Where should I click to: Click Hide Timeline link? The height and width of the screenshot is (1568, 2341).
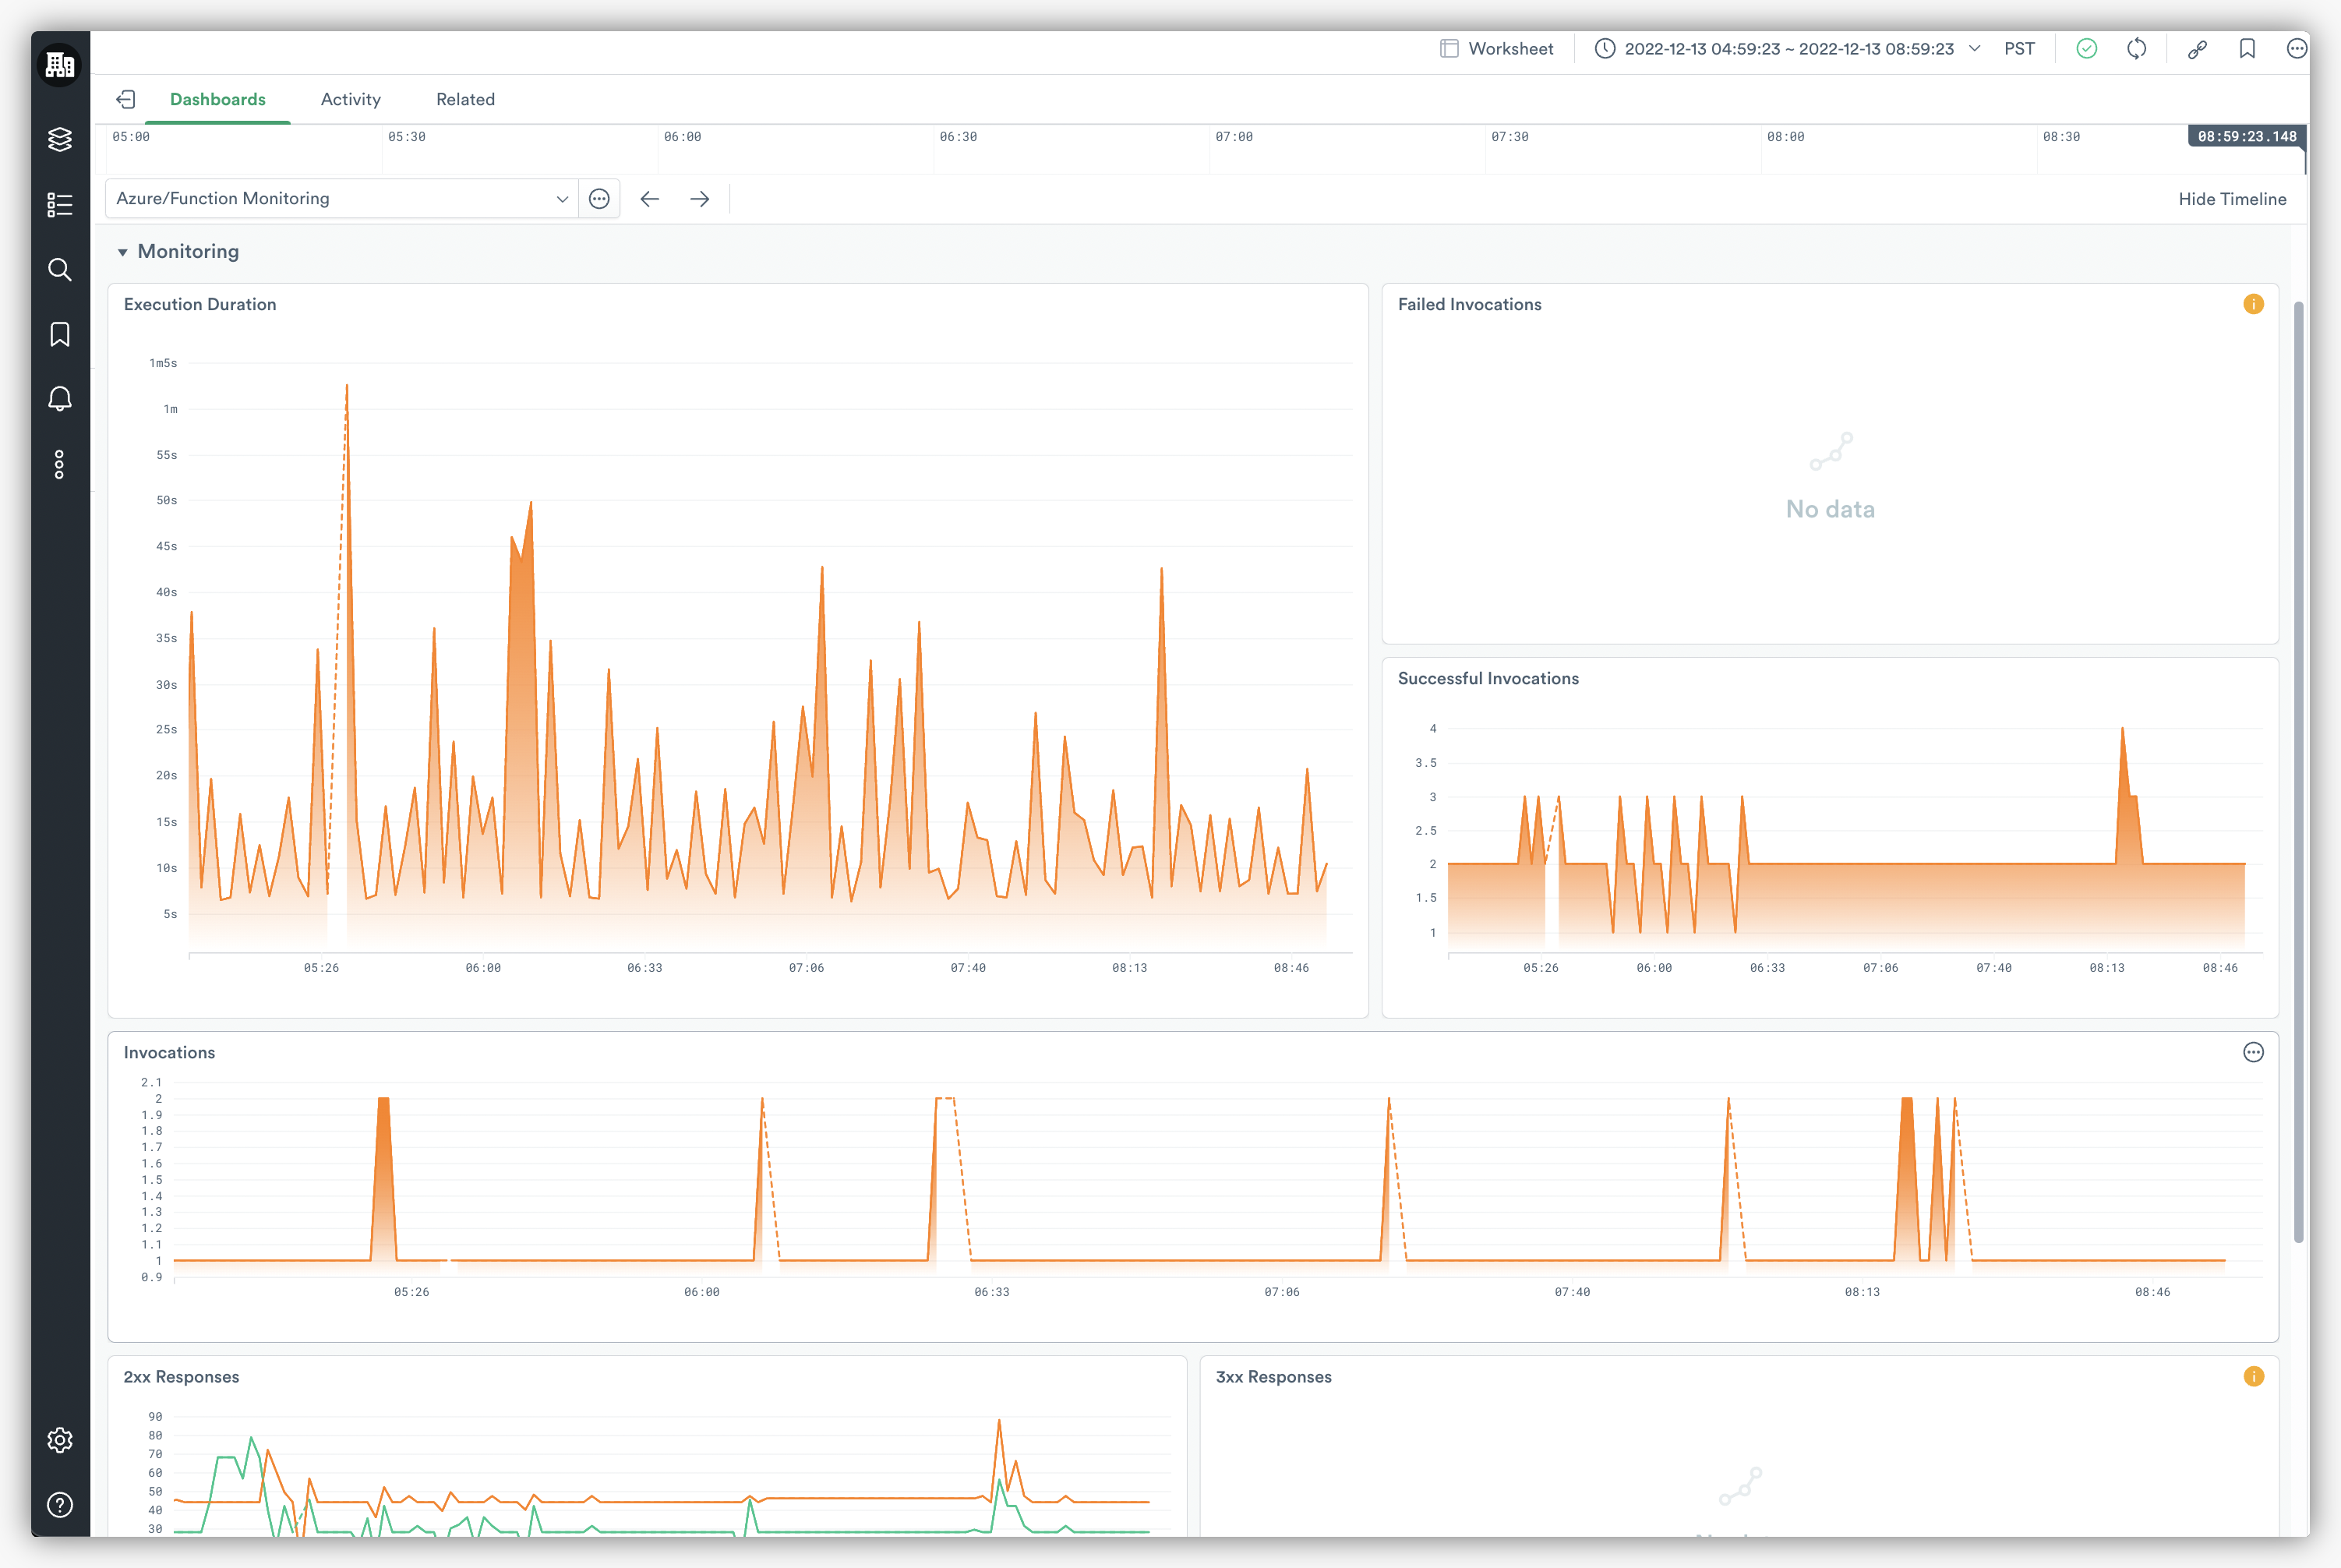tap(2233, 199)
